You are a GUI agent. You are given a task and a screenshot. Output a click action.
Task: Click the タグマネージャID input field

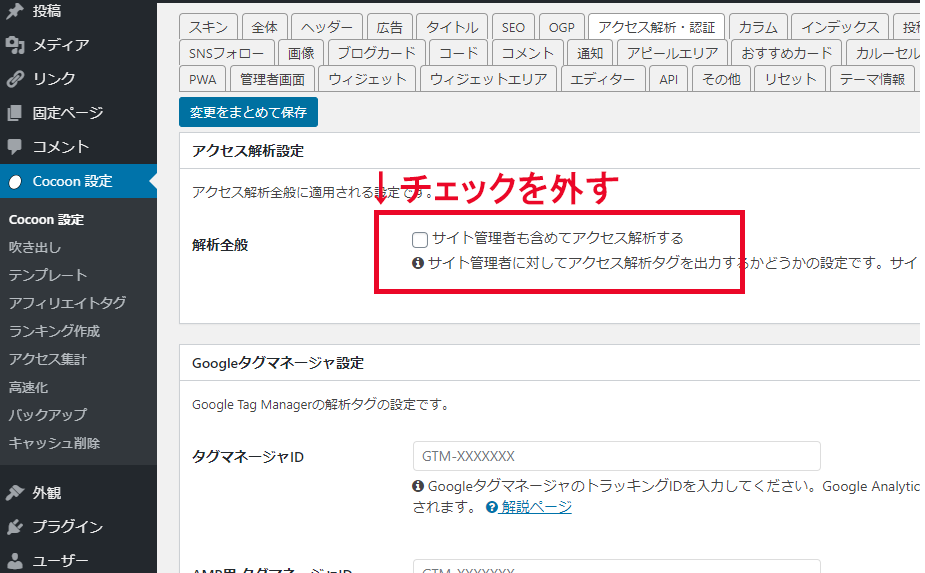616,456
